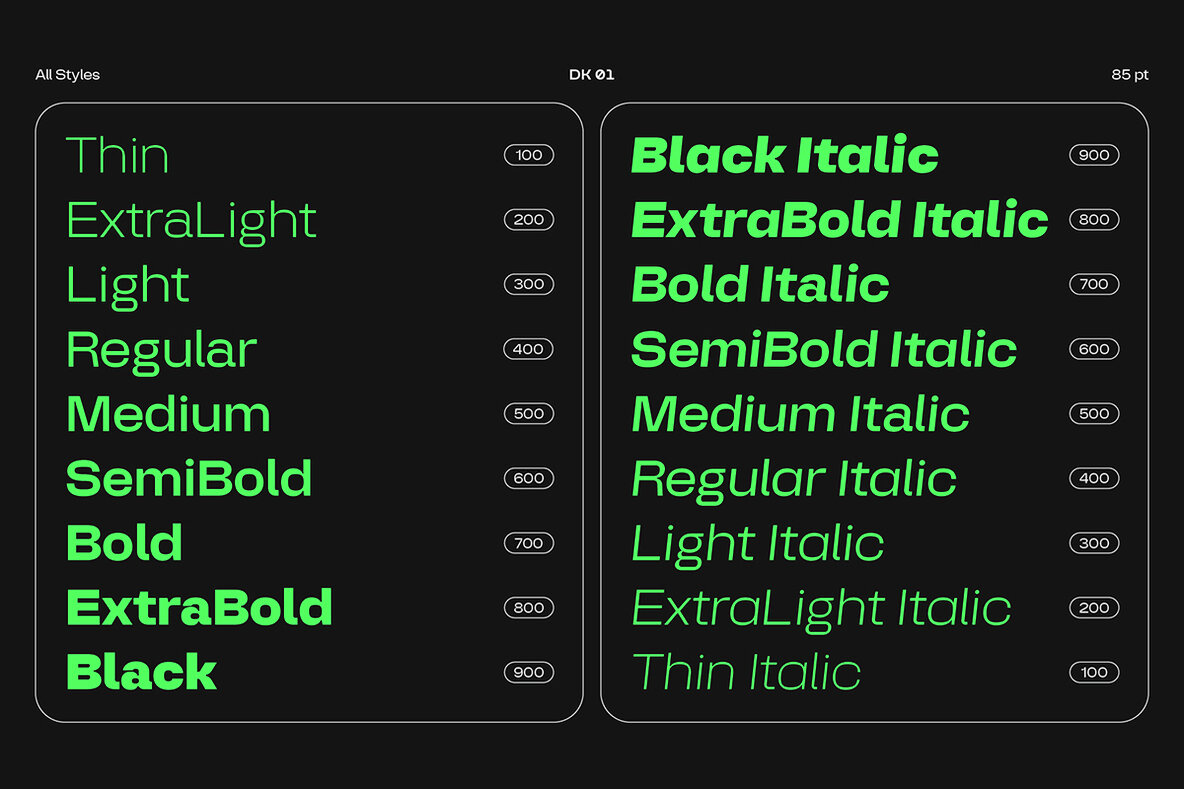1184x789 pixels.
Task: Select the SemiBold style sample
Action: click(189, 479)
